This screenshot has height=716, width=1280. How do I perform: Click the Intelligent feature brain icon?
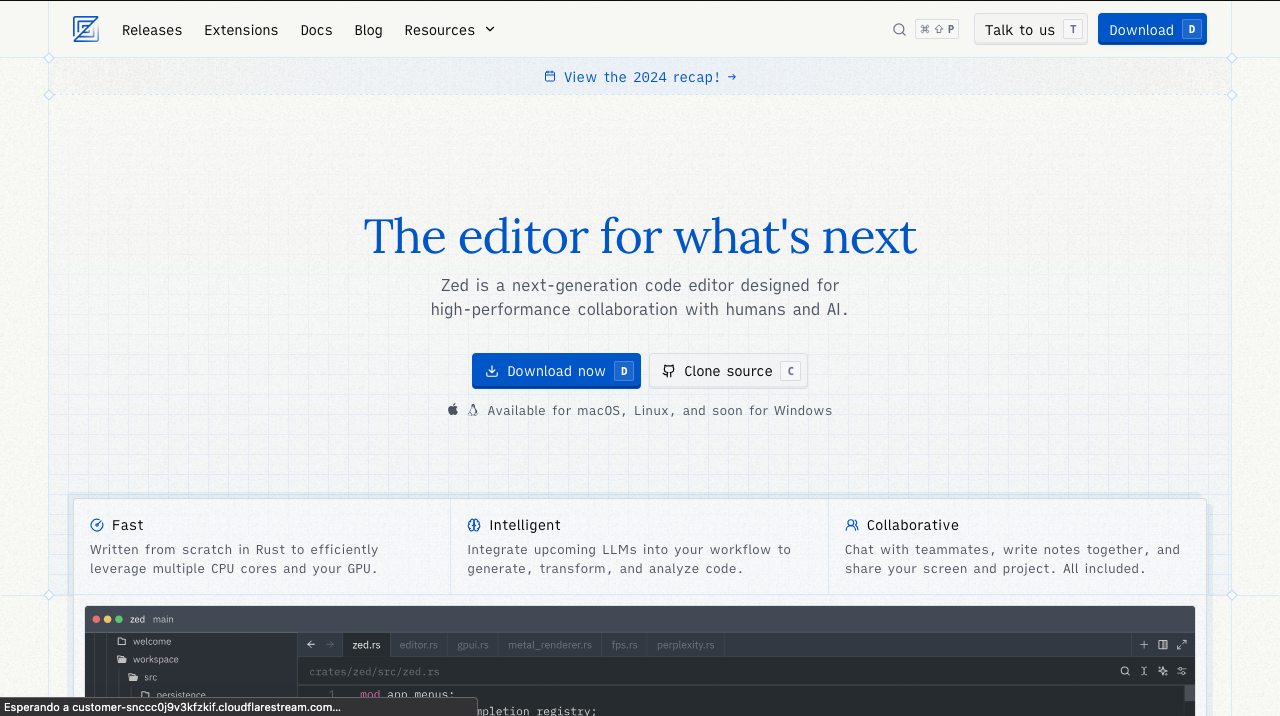474,525
